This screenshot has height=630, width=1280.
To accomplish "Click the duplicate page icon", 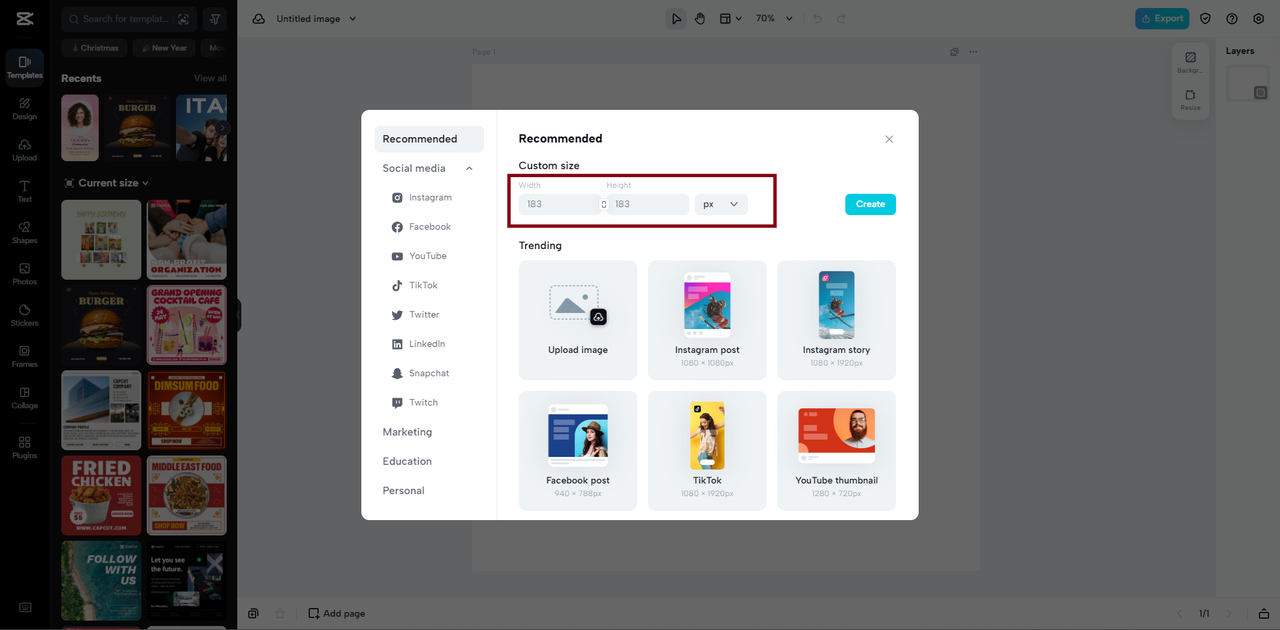I will pos(954,52).
